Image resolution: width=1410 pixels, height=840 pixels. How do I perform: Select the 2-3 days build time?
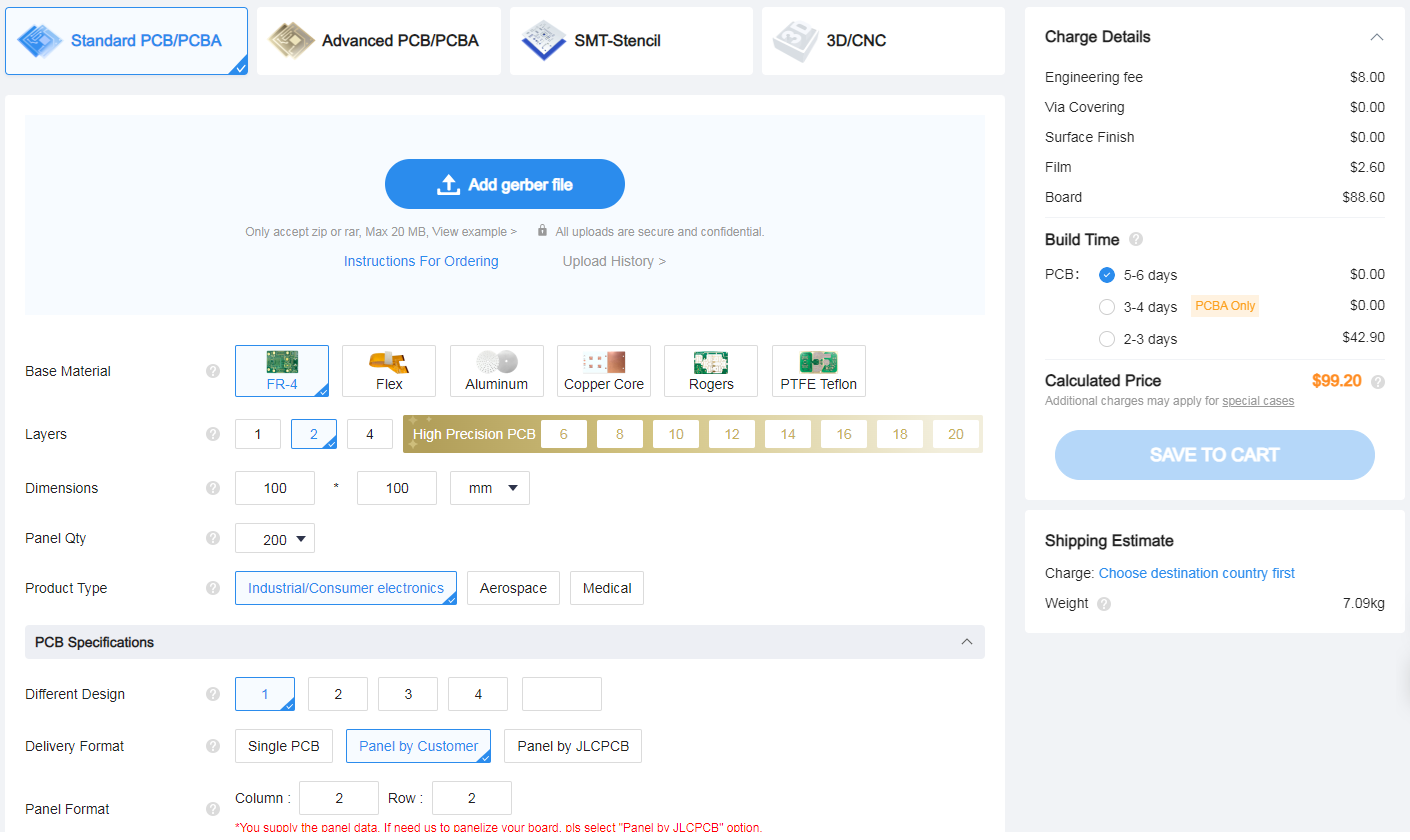pos(1107,339)
